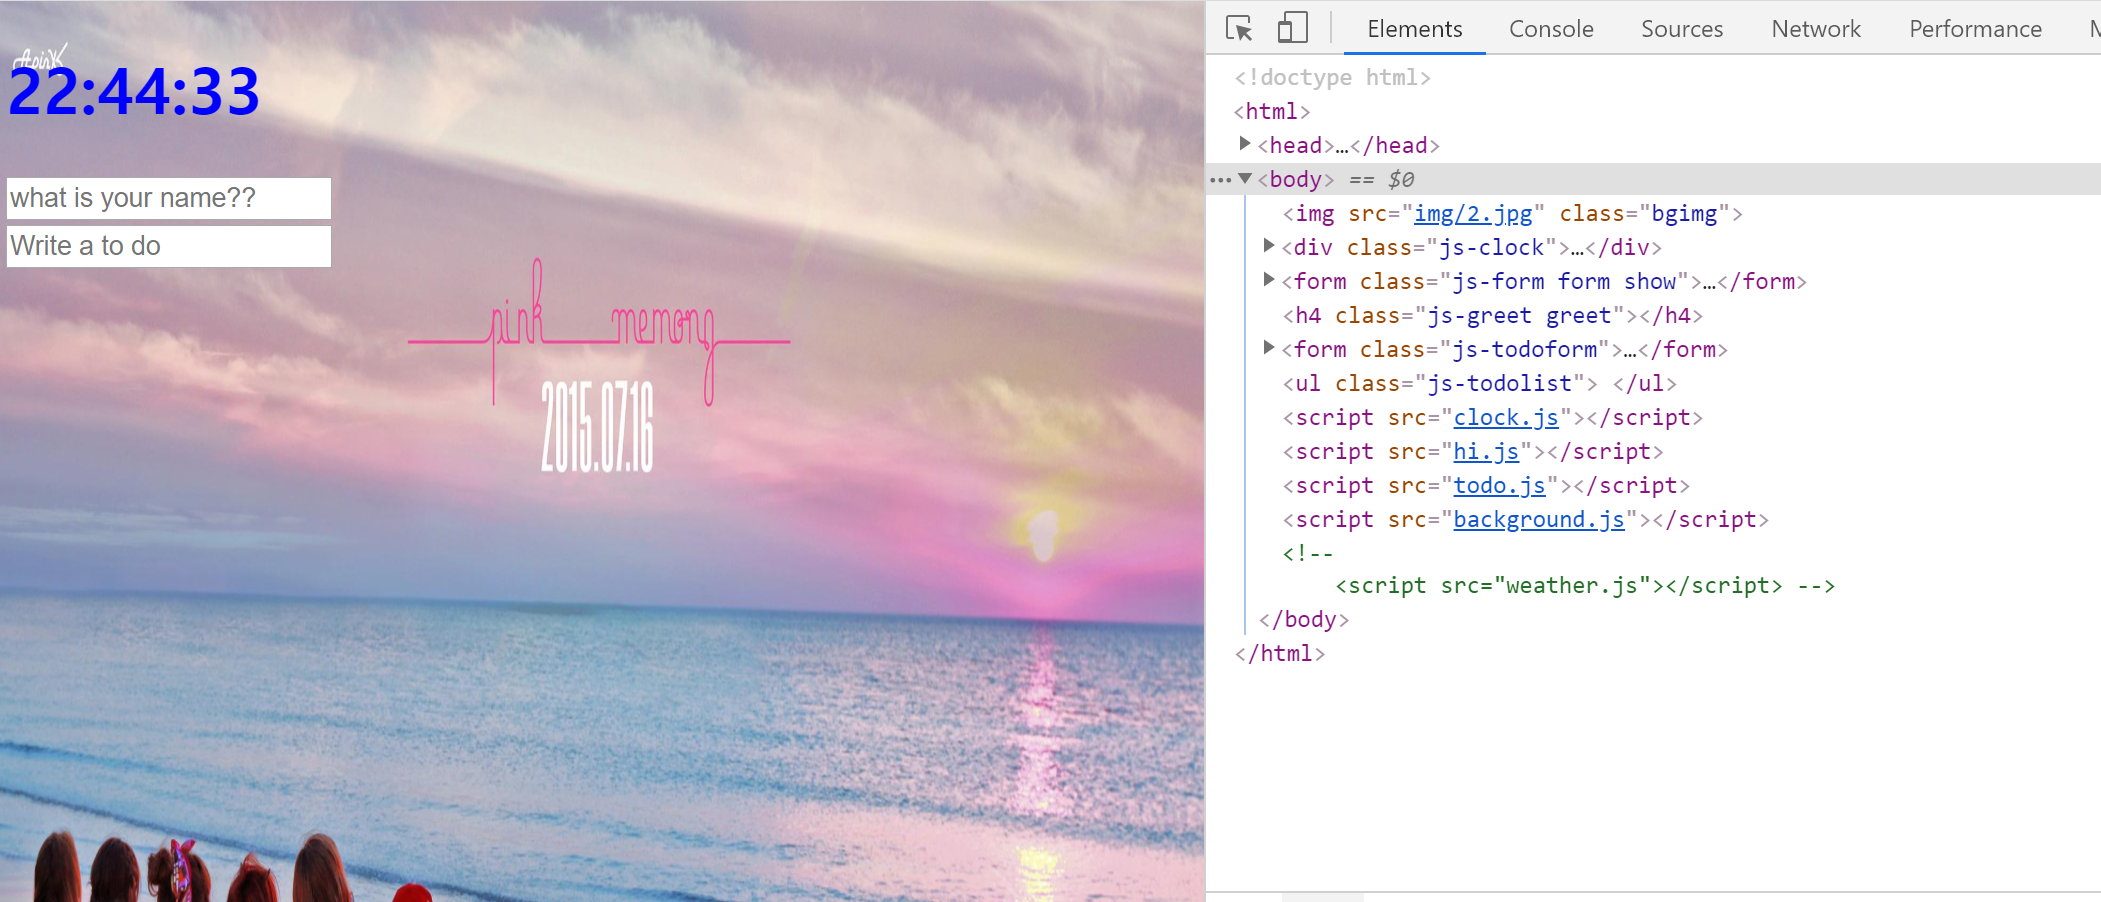The height and width of the screenshot is (902, 2101).
Task: Select the ul js-todolist element line
Action: (1479, 383)
